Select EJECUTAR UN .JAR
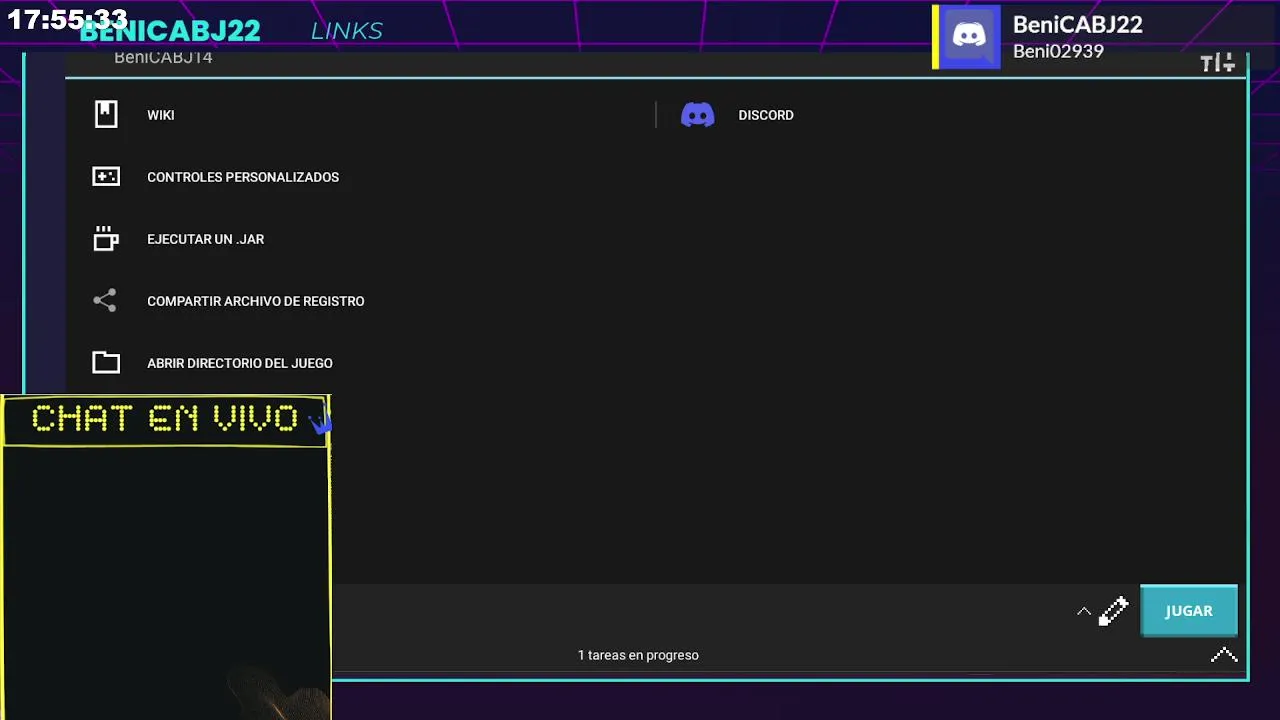 tap(206, 239)
